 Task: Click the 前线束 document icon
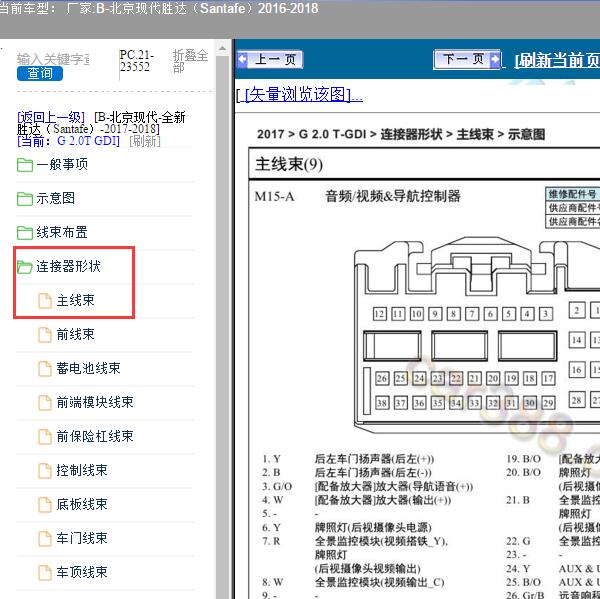[x=45, y=335]
